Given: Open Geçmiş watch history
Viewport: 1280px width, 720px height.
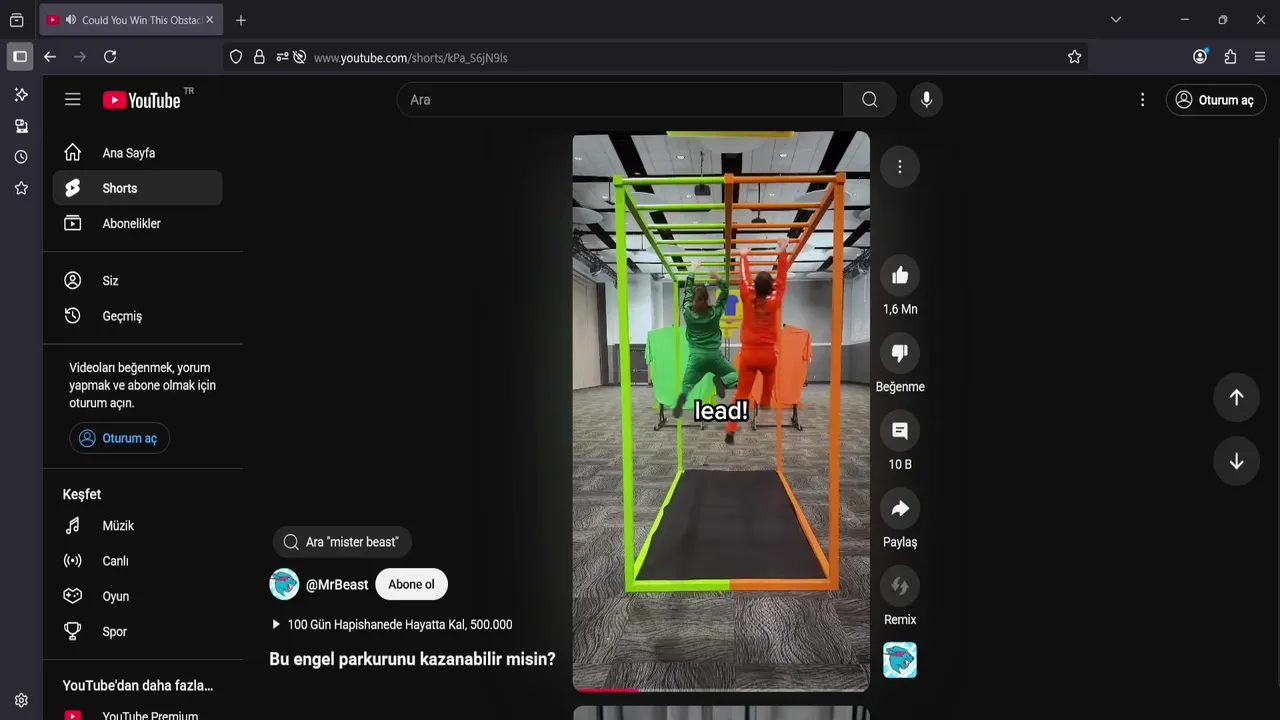Looking at the screenshot, I should (137, 316).
